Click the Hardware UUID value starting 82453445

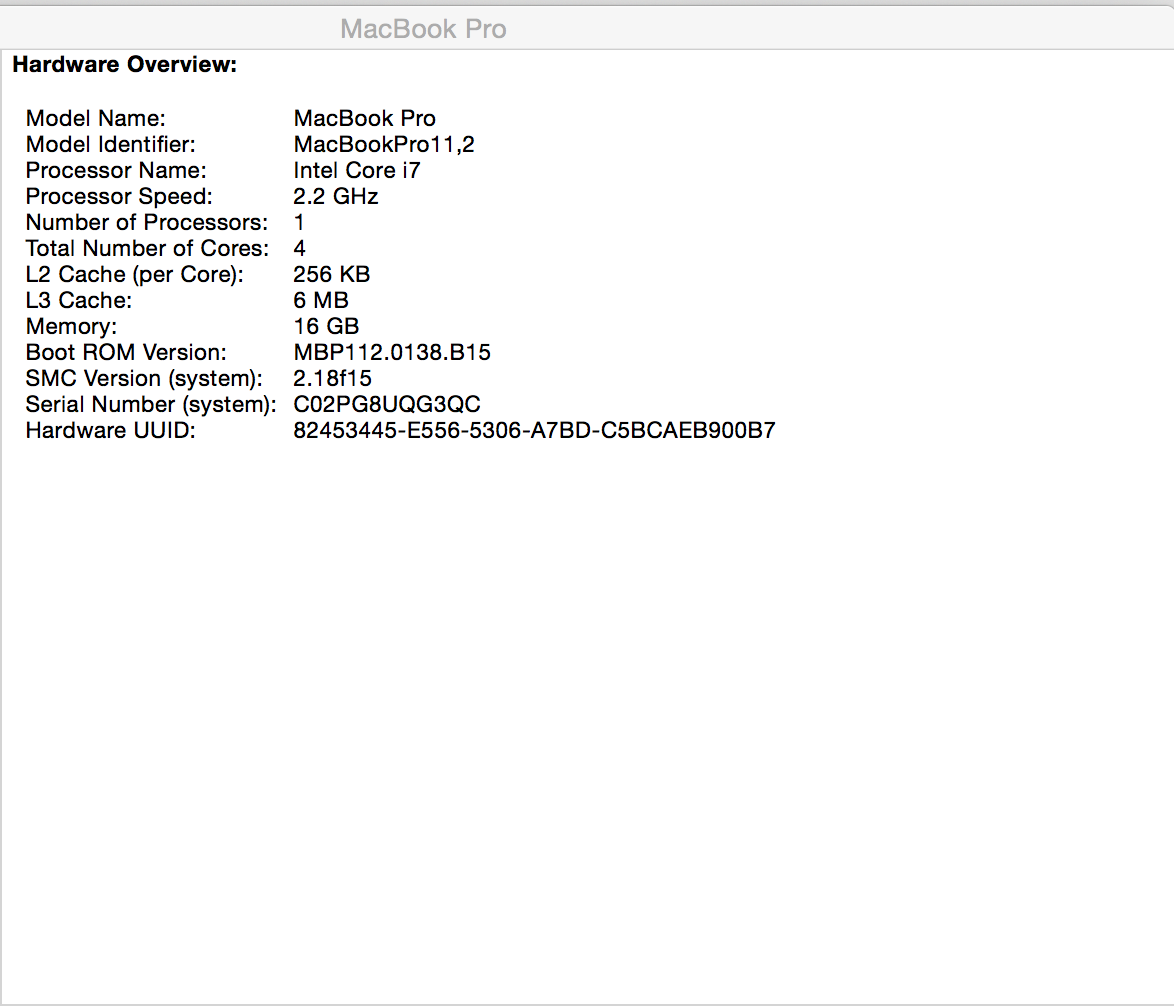point(534,431)
